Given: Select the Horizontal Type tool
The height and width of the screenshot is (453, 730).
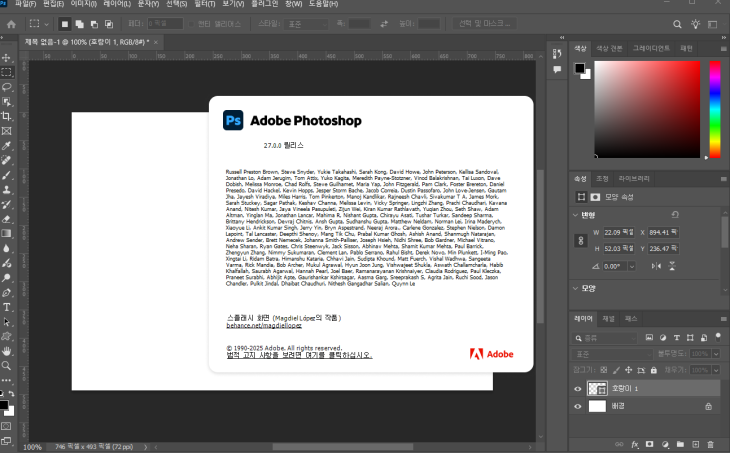Looking at the screenshot, I should click(7, 307).
